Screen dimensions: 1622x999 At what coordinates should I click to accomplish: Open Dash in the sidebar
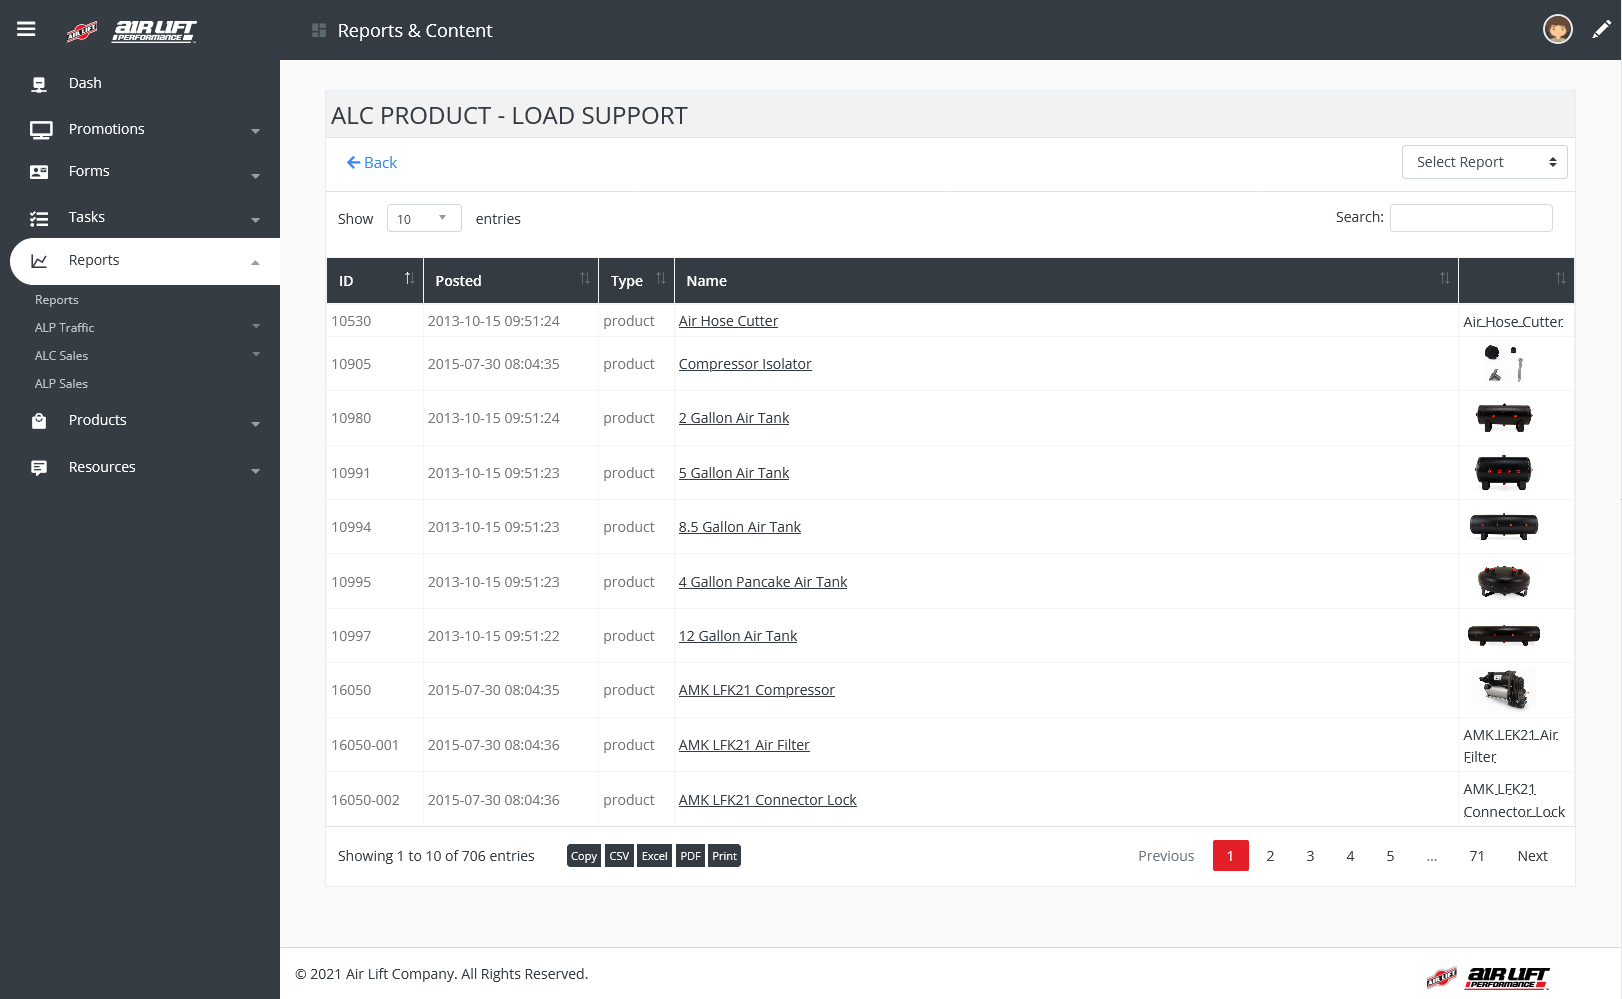tap(85, 83)
